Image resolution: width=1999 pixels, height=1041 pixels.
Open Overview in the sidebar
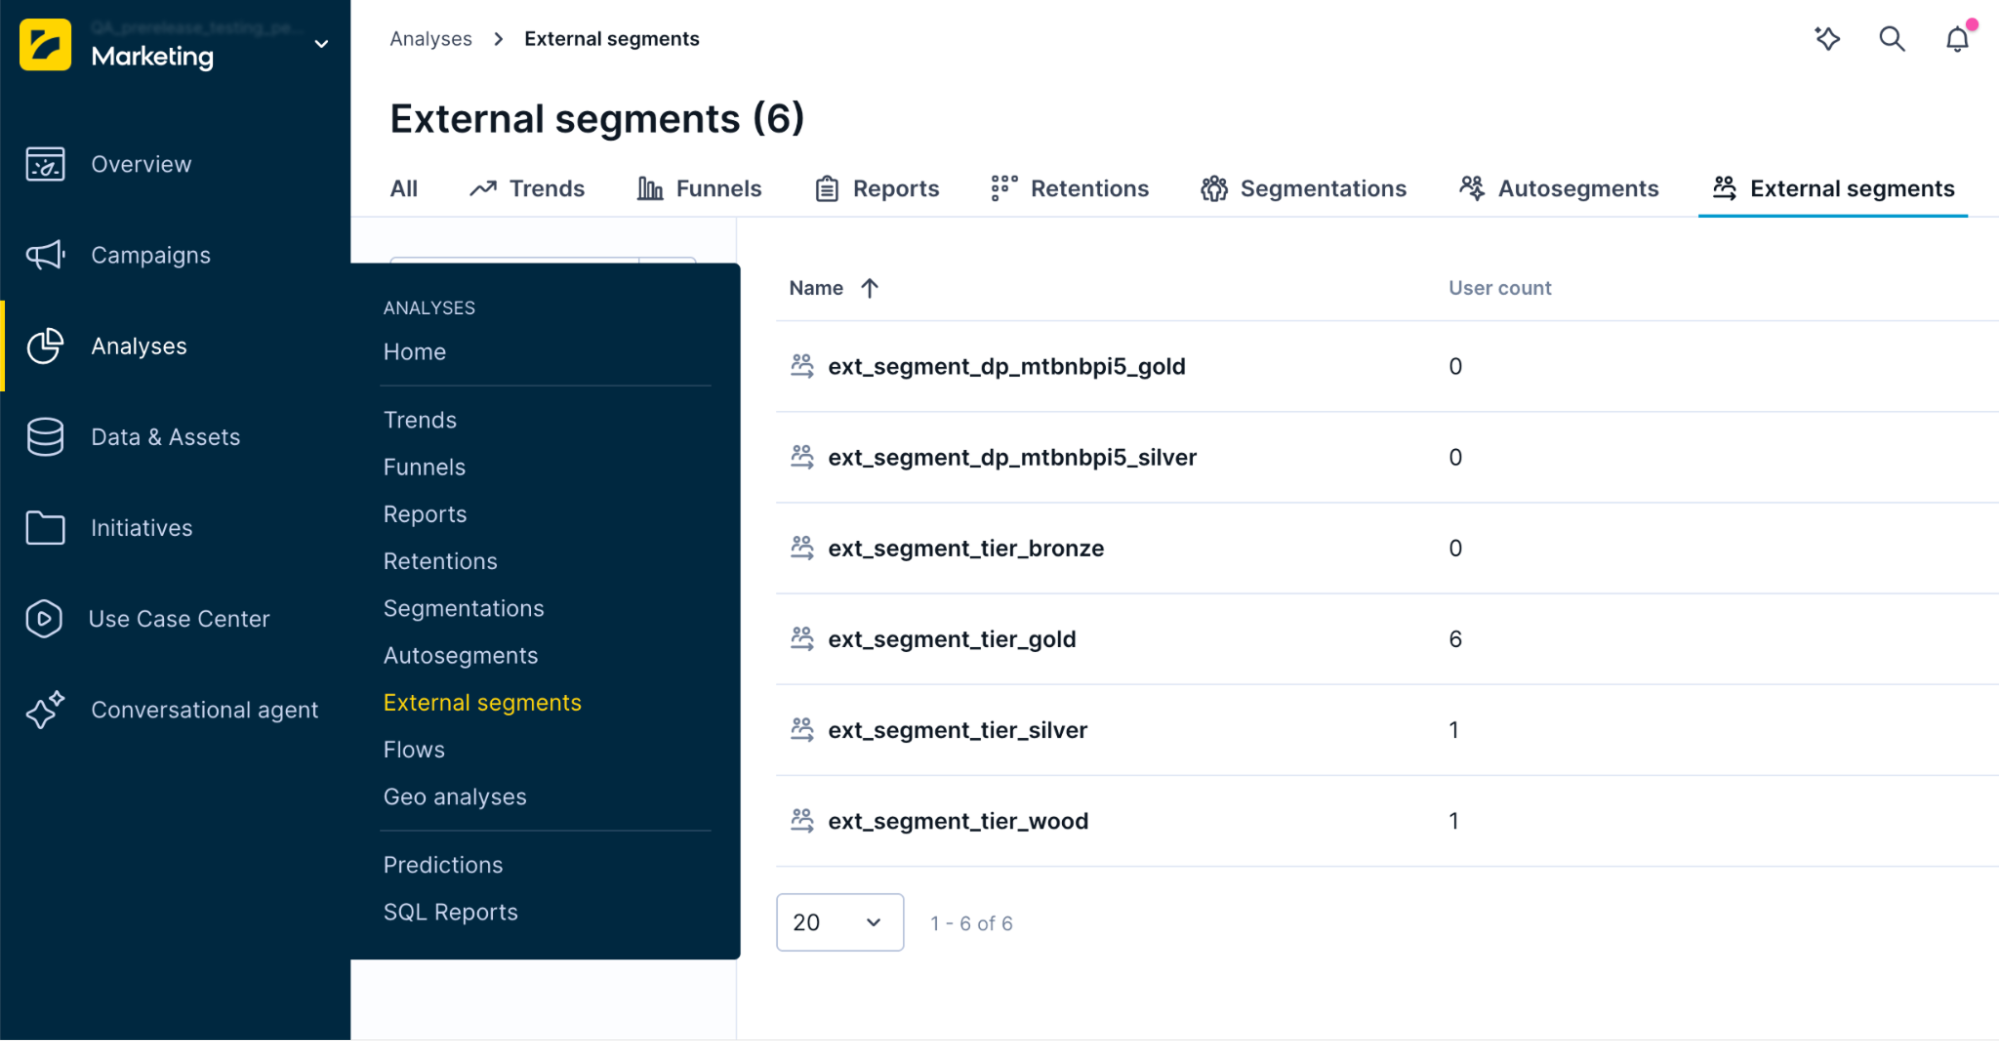tap(141, 164)
